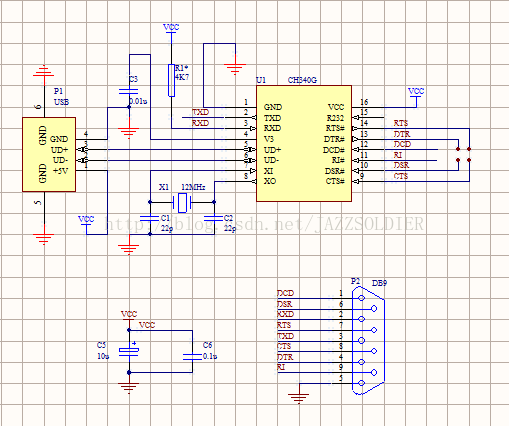Screen dimensions: 509x426
Task: Click RXD net label left of CH340G
Action: [201, 123]
